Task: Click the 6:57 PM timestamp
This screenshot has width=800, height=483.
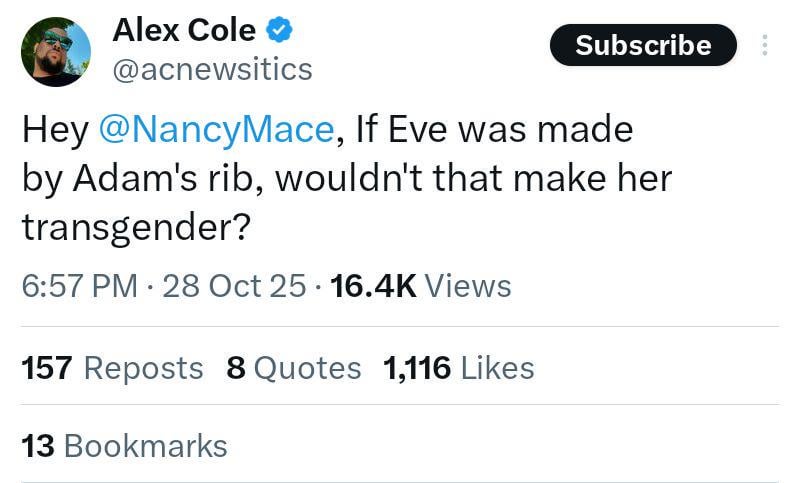Action: 79,286
